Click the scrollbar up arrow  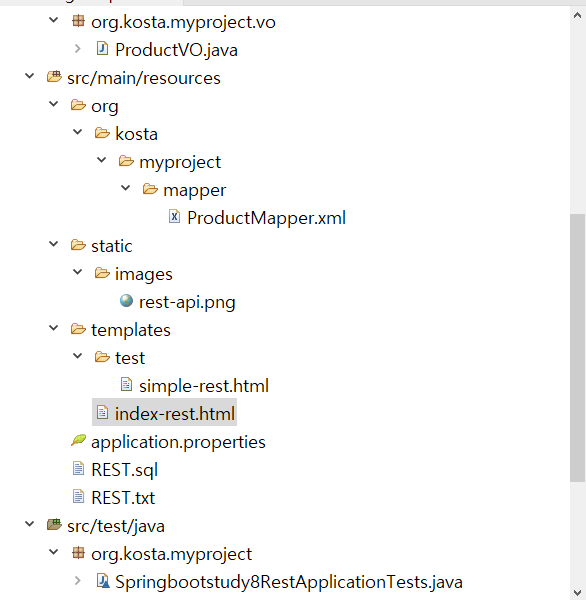coord(578,16)
